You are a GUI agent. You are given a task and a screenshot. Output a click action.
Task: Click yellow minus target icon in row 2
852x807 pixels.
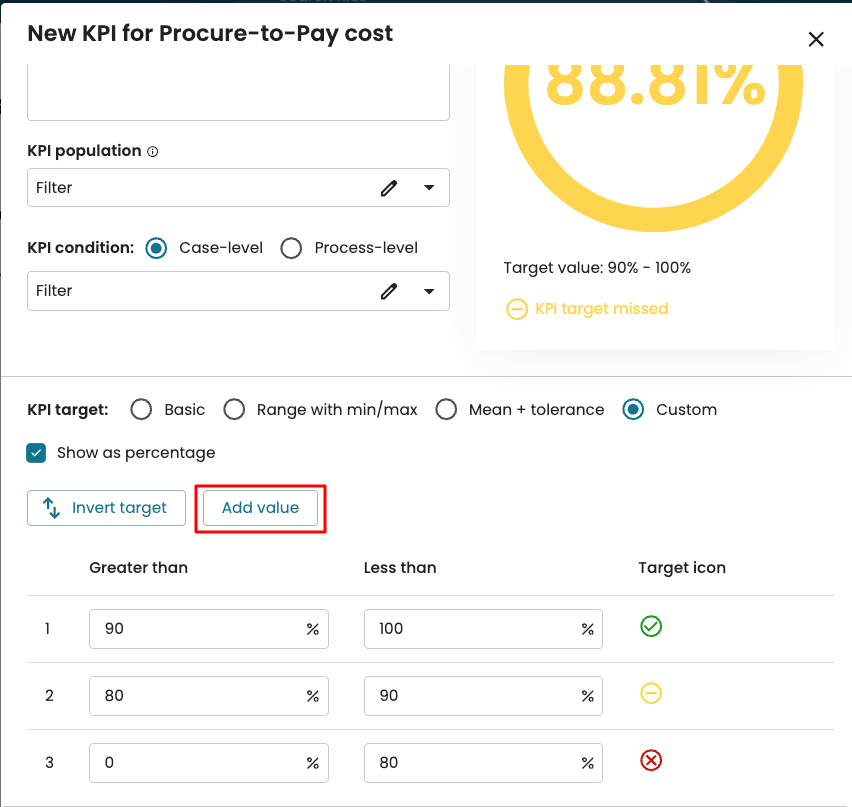tap(651, 694)
